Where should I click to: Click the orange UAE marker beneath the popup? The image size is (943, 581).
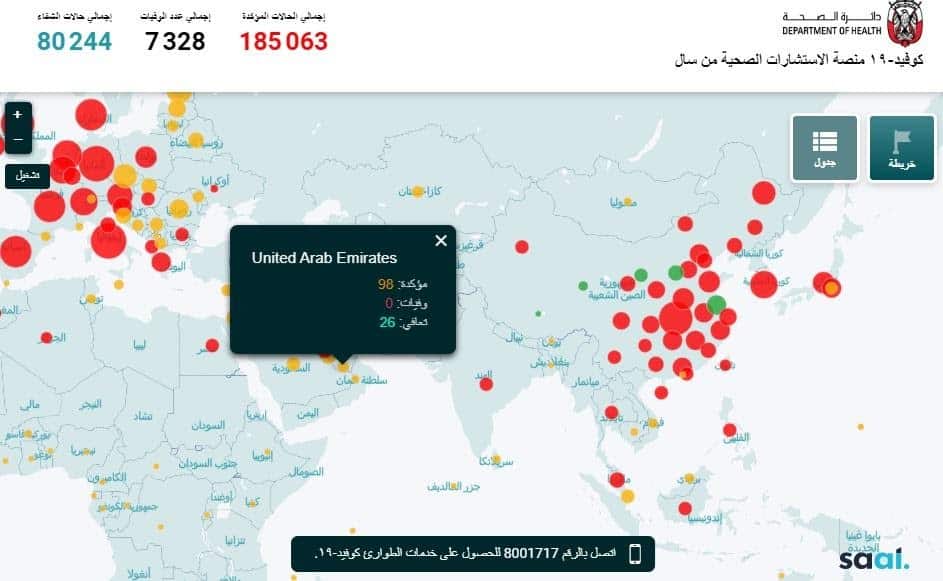pyautogui.click(x=343, y=367)
